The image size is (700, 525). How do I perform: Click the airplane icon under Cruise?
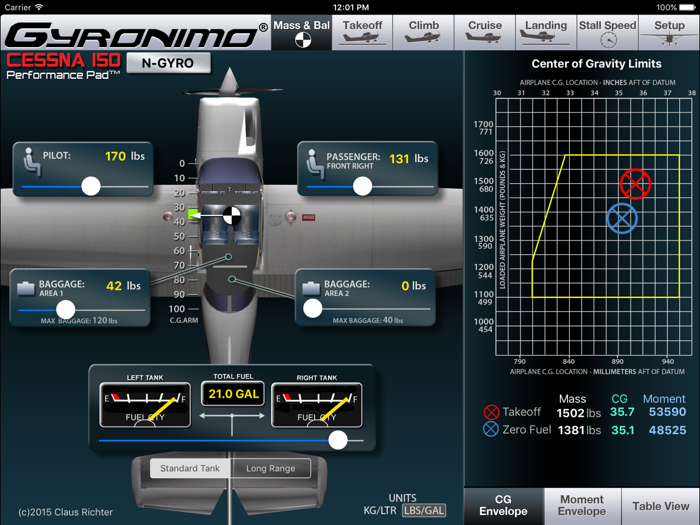(483, 38)
